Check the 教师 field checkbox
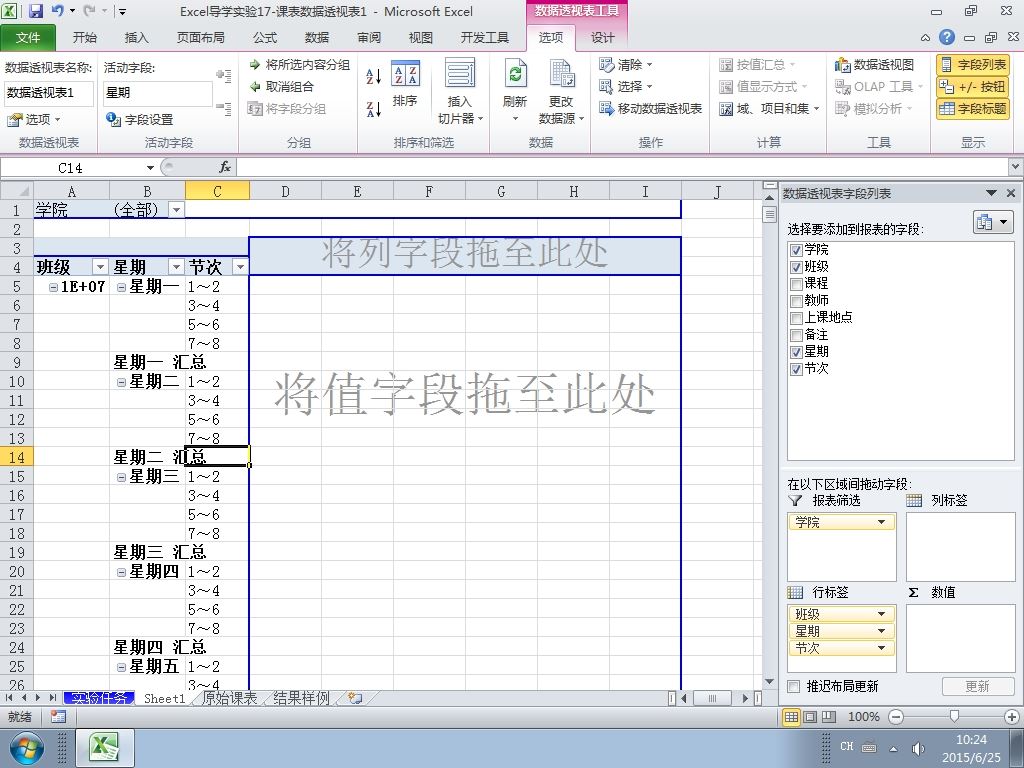This screenshot has width=1024, height=768. (795, 301)
